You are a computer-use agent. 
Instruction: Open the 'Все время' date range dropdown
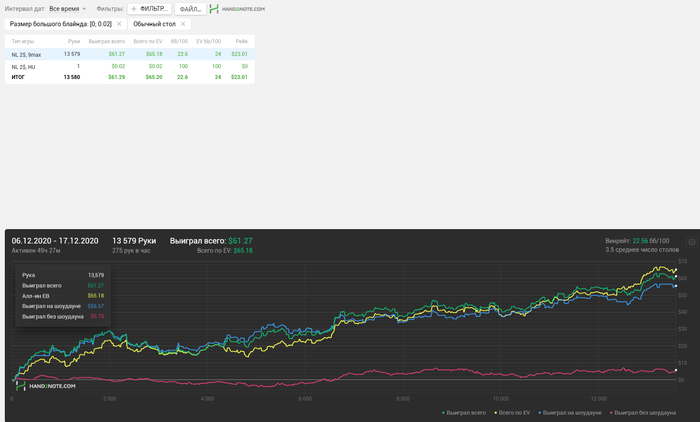(67, 8)
